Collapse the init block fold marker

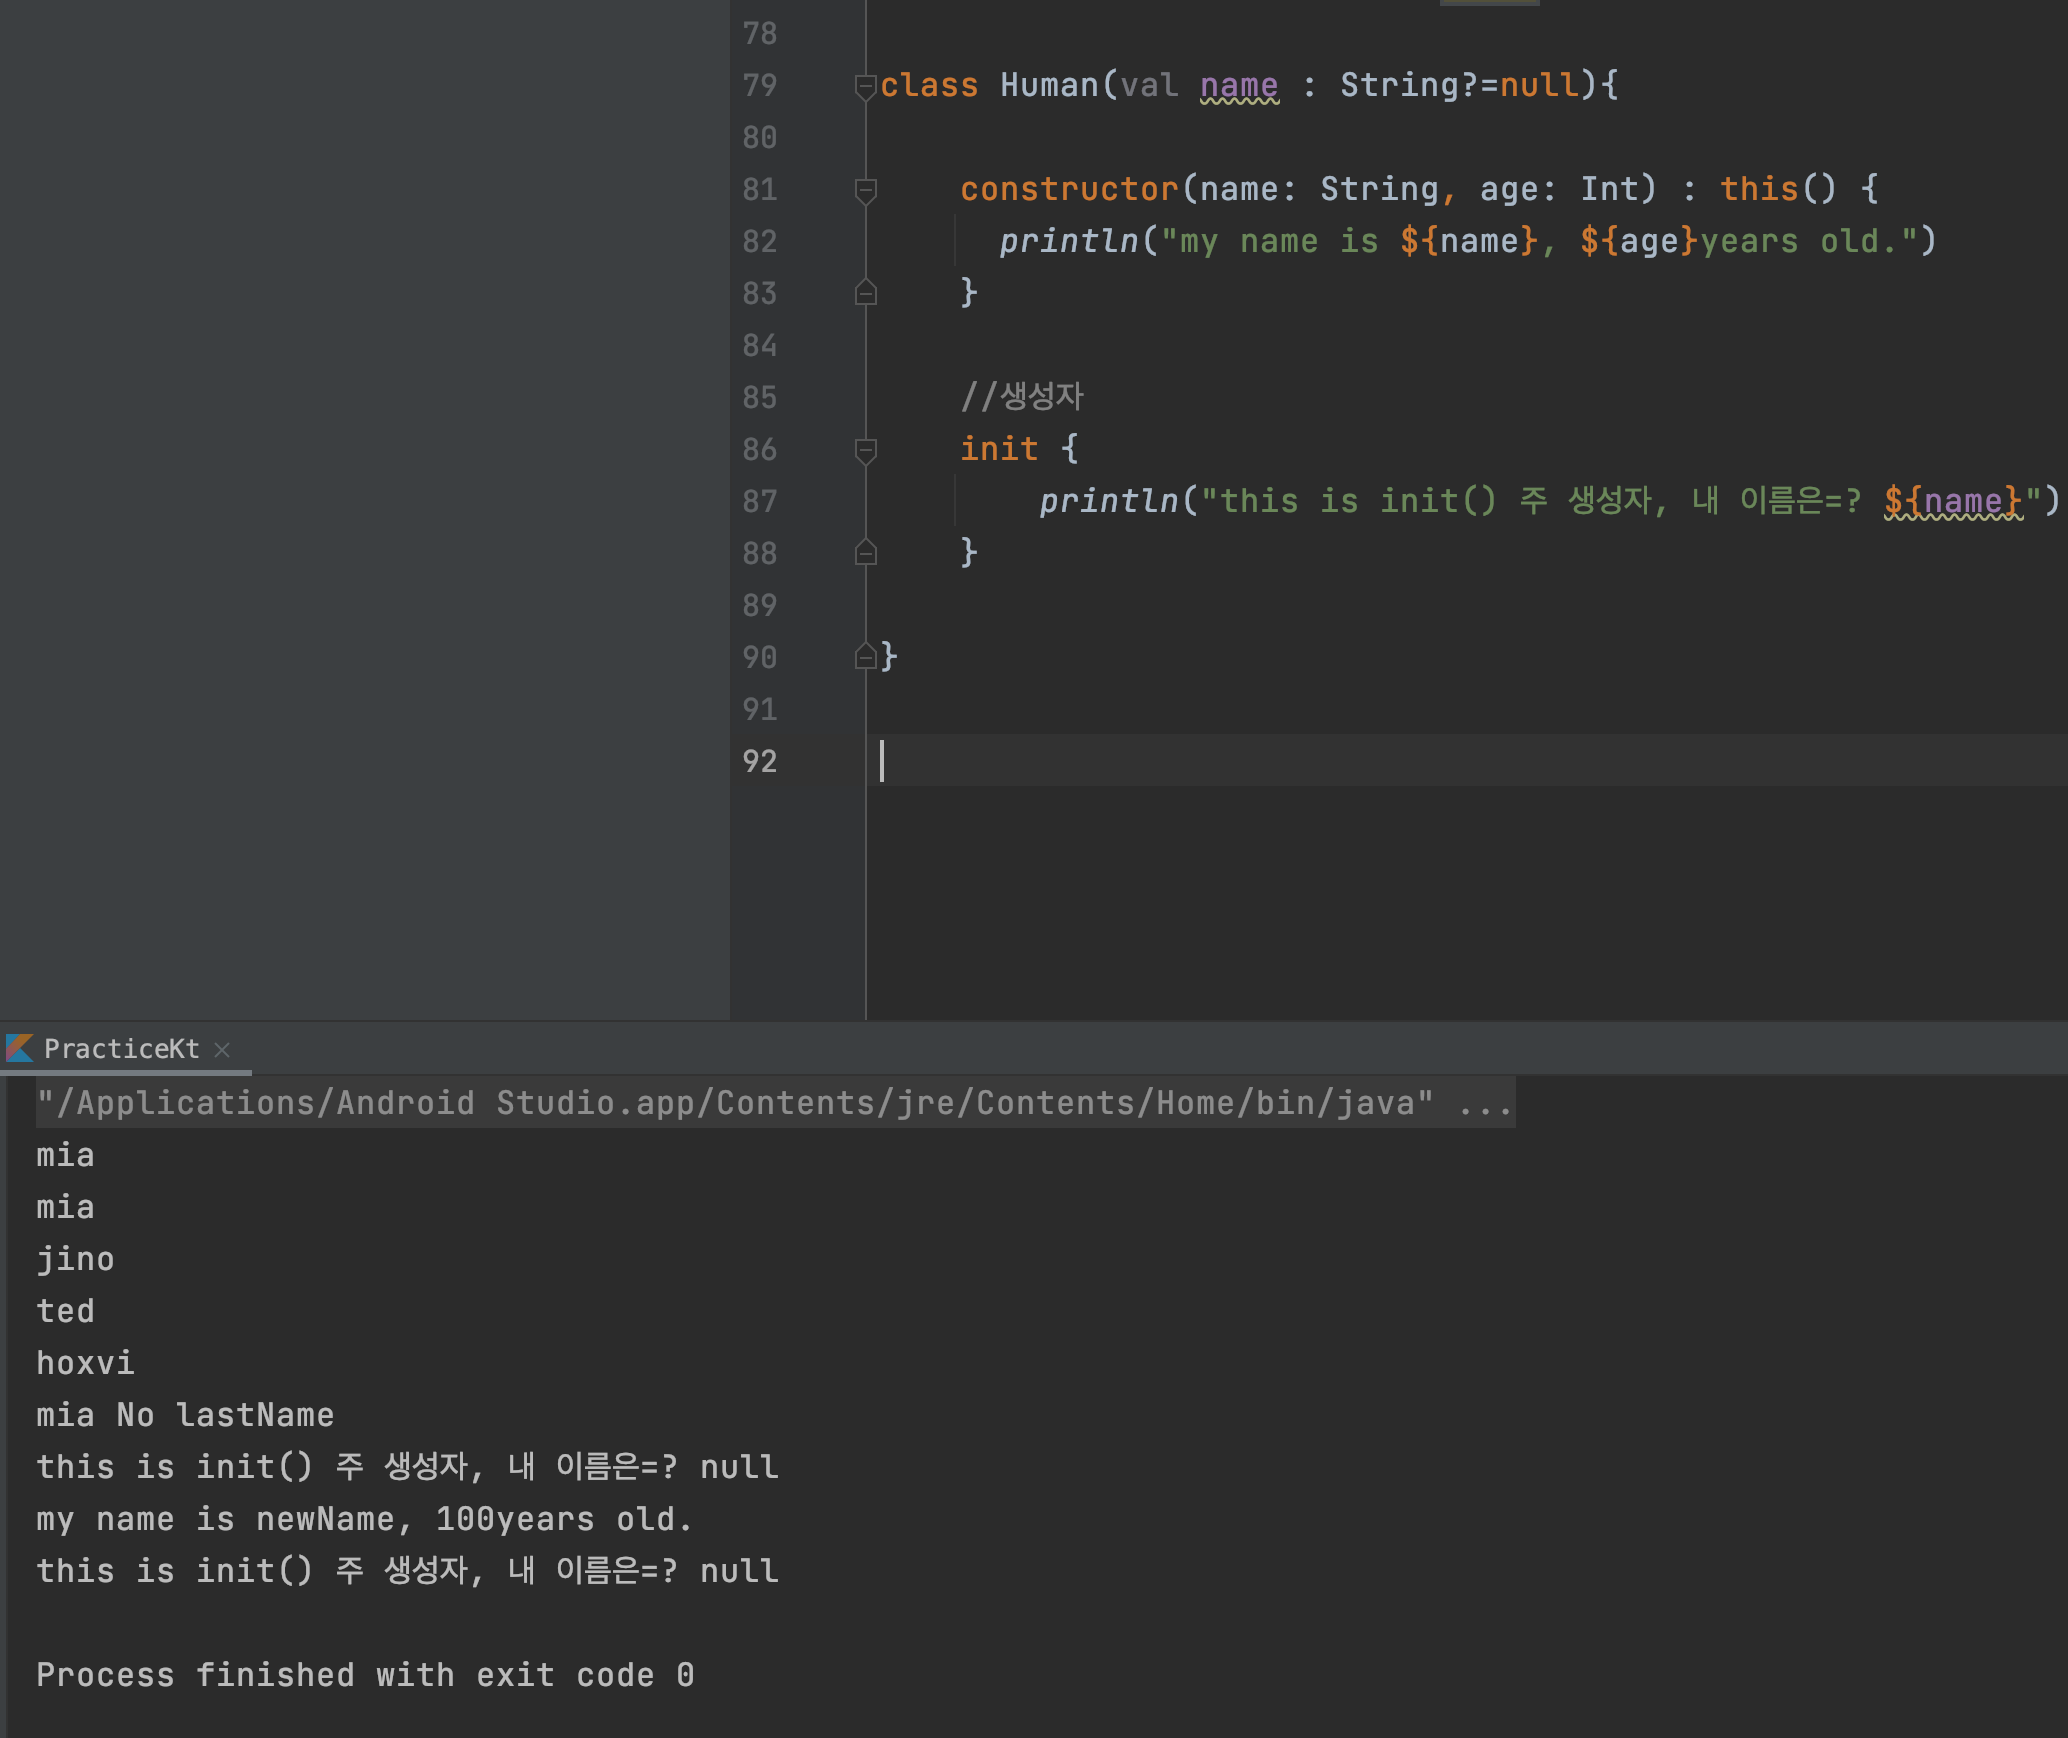[866, 450]
